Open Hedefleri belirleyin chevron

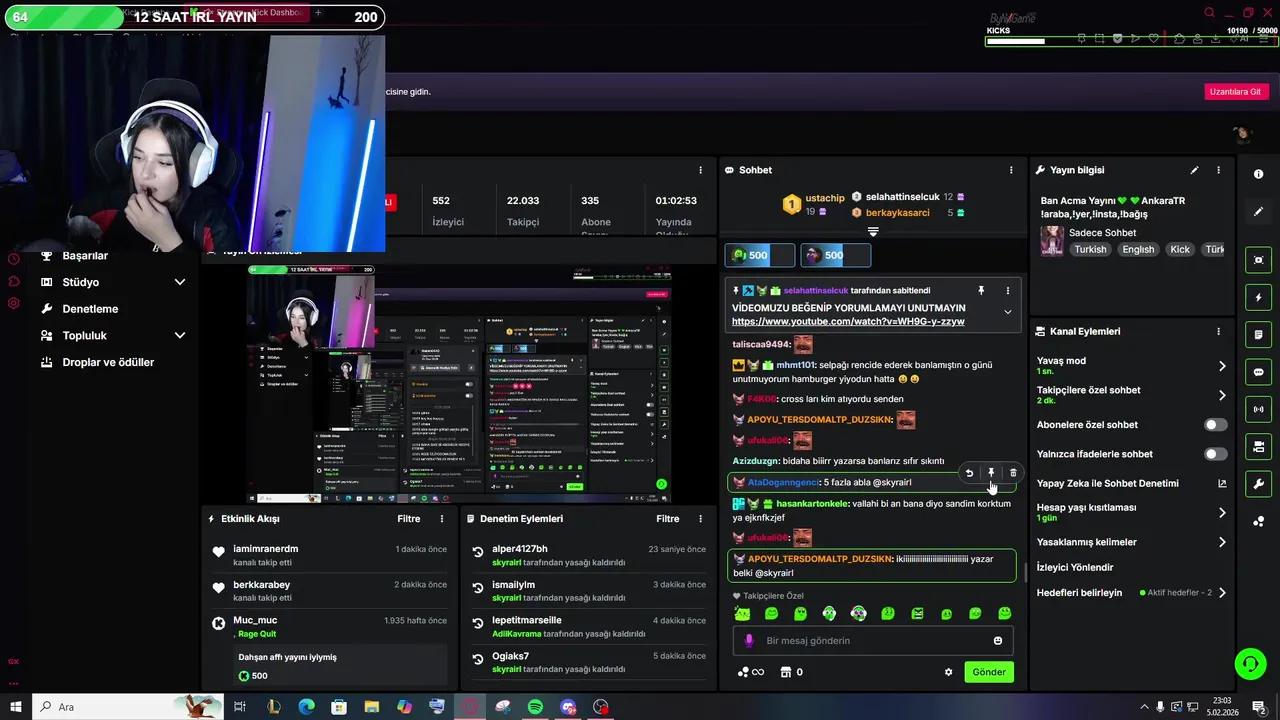tap(1222, 593)
